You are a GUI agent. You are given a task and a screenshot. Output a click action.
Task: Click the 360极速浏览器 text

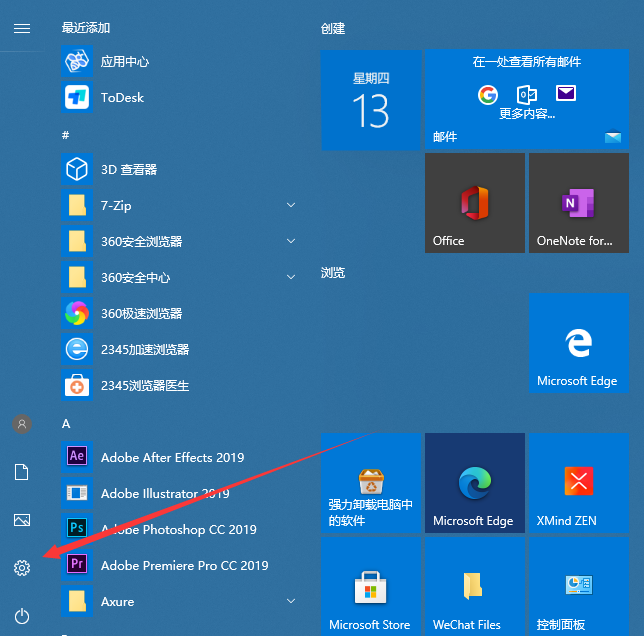142,314
